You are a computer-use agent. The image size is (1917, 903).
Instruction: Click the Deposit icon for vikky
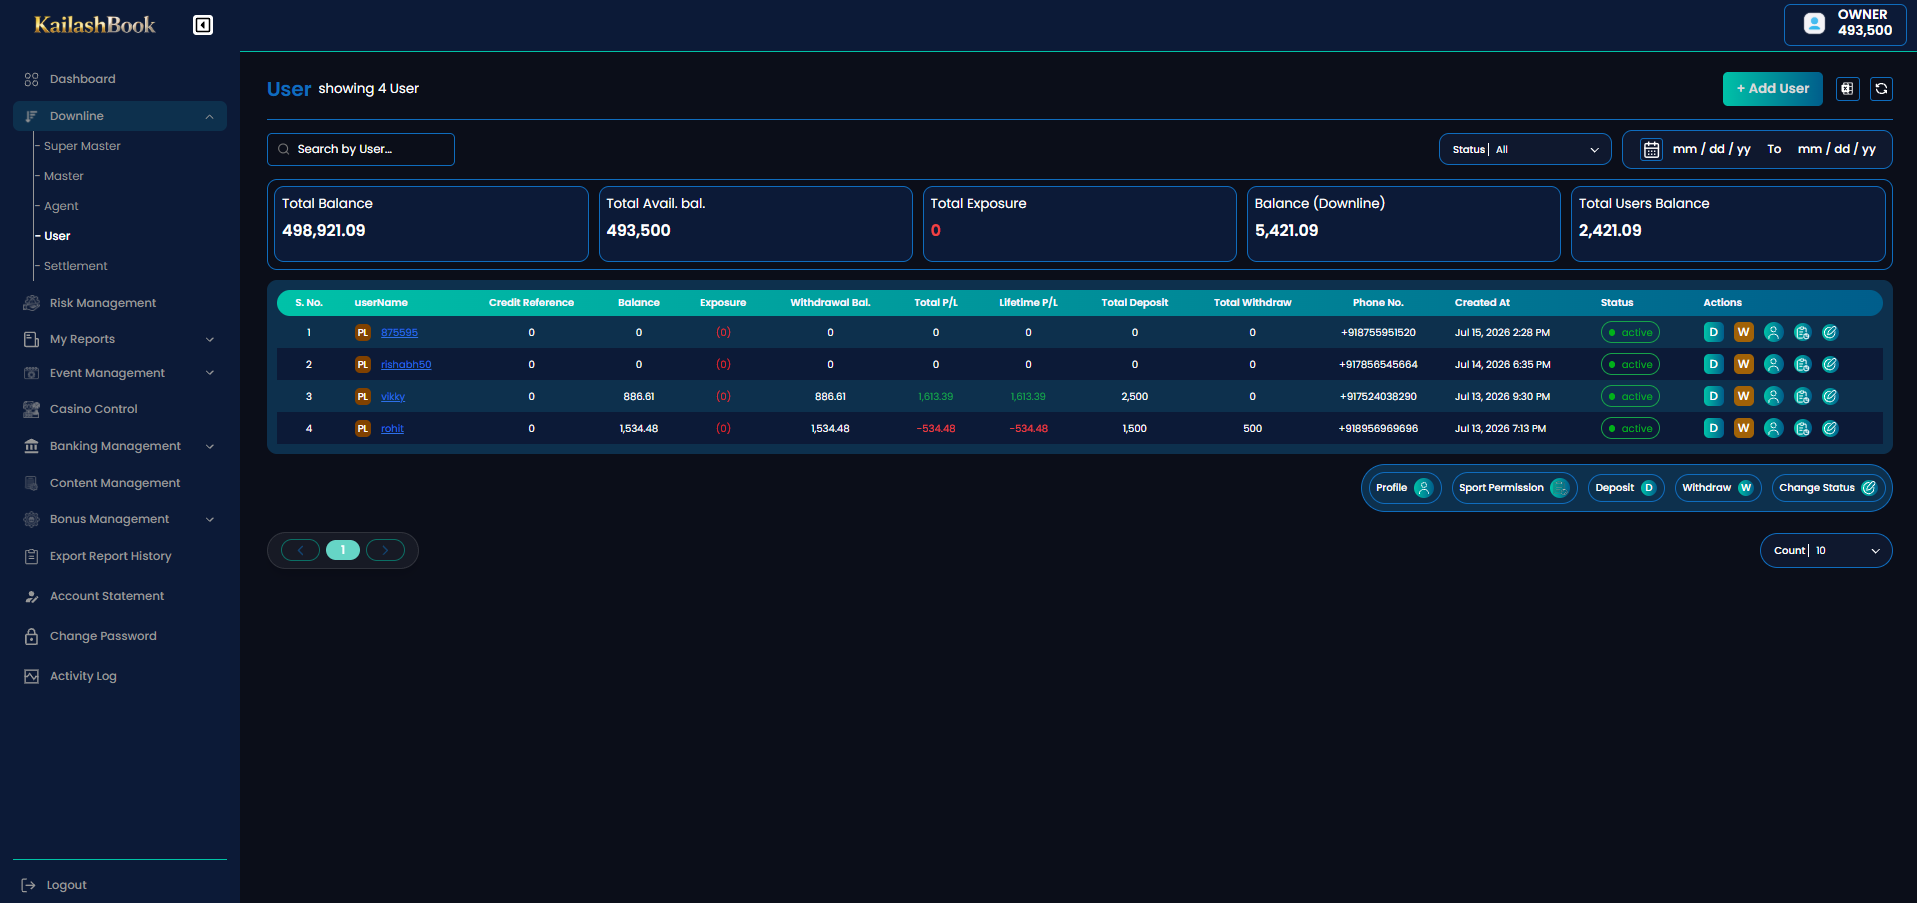[x=1713, y=396]
